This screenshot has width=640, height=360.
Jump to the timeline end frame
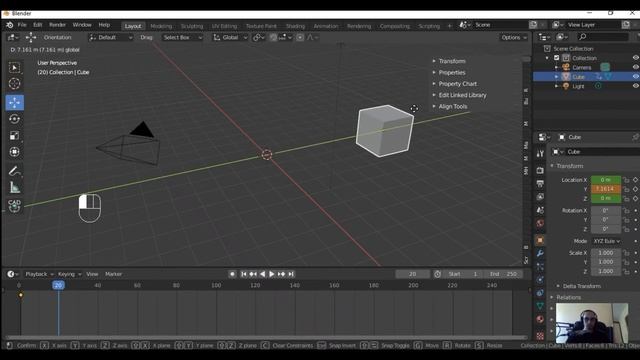tap(291, 274)
